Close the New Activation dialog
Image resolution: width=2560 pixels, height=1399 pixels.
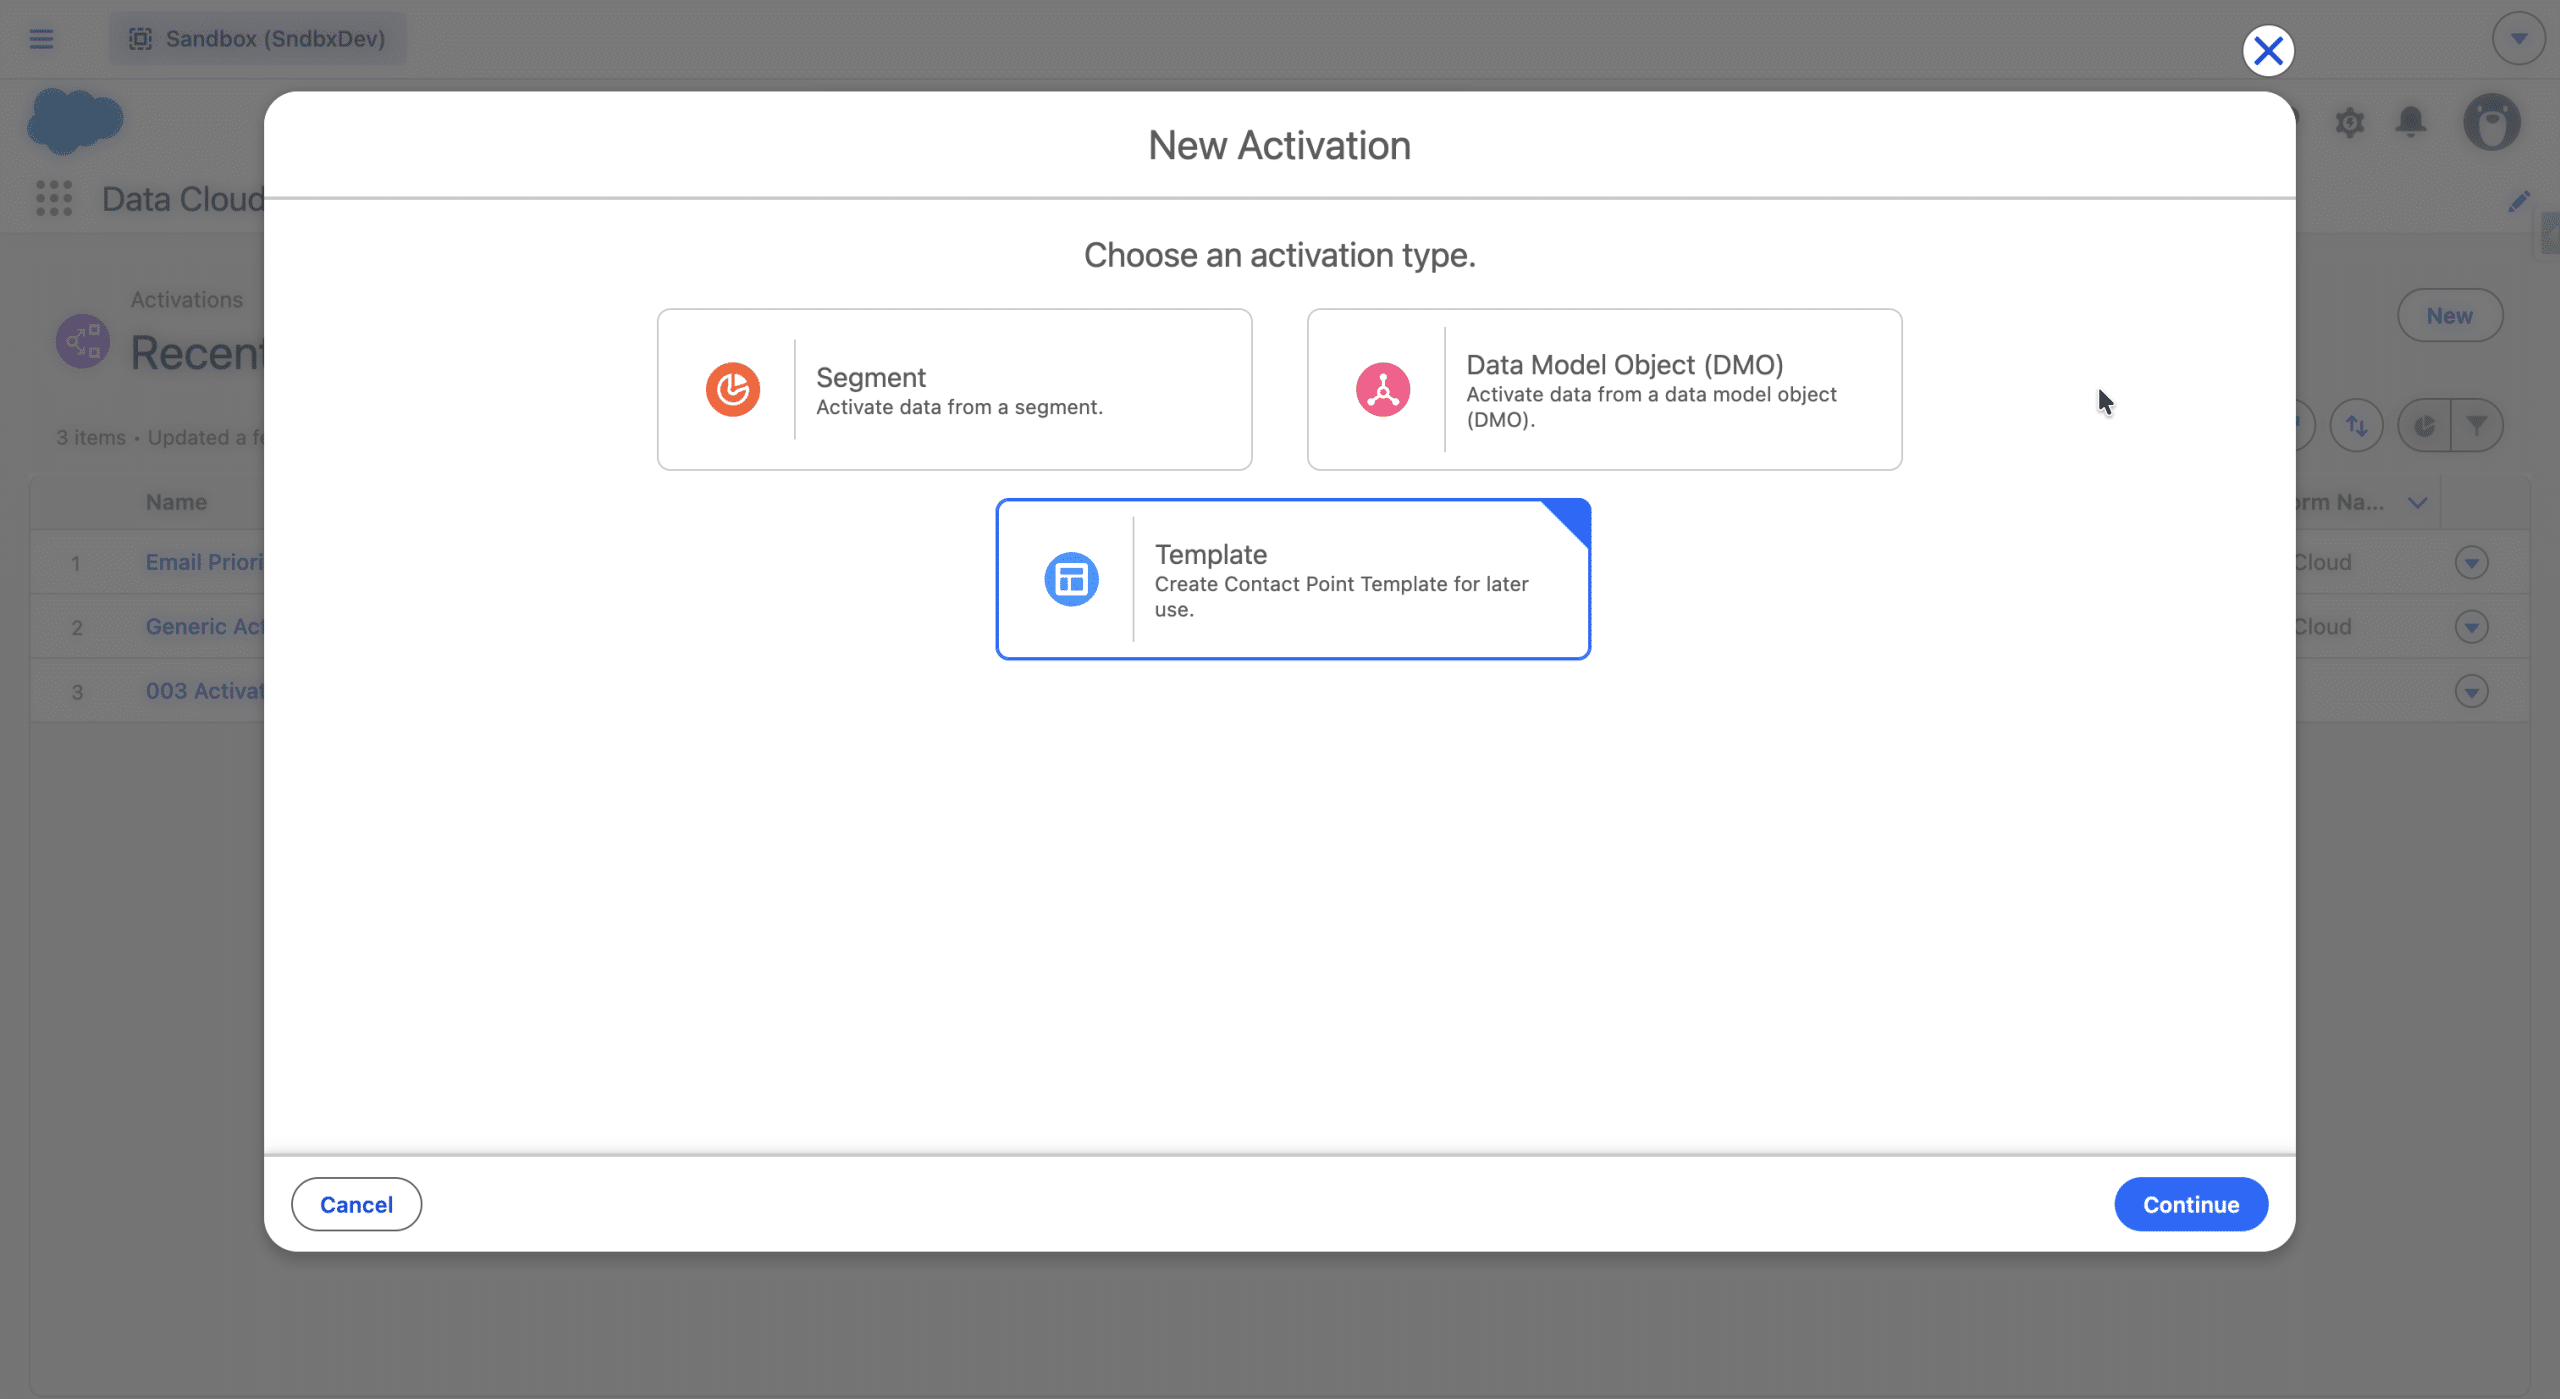click(x=2267, y=50)
